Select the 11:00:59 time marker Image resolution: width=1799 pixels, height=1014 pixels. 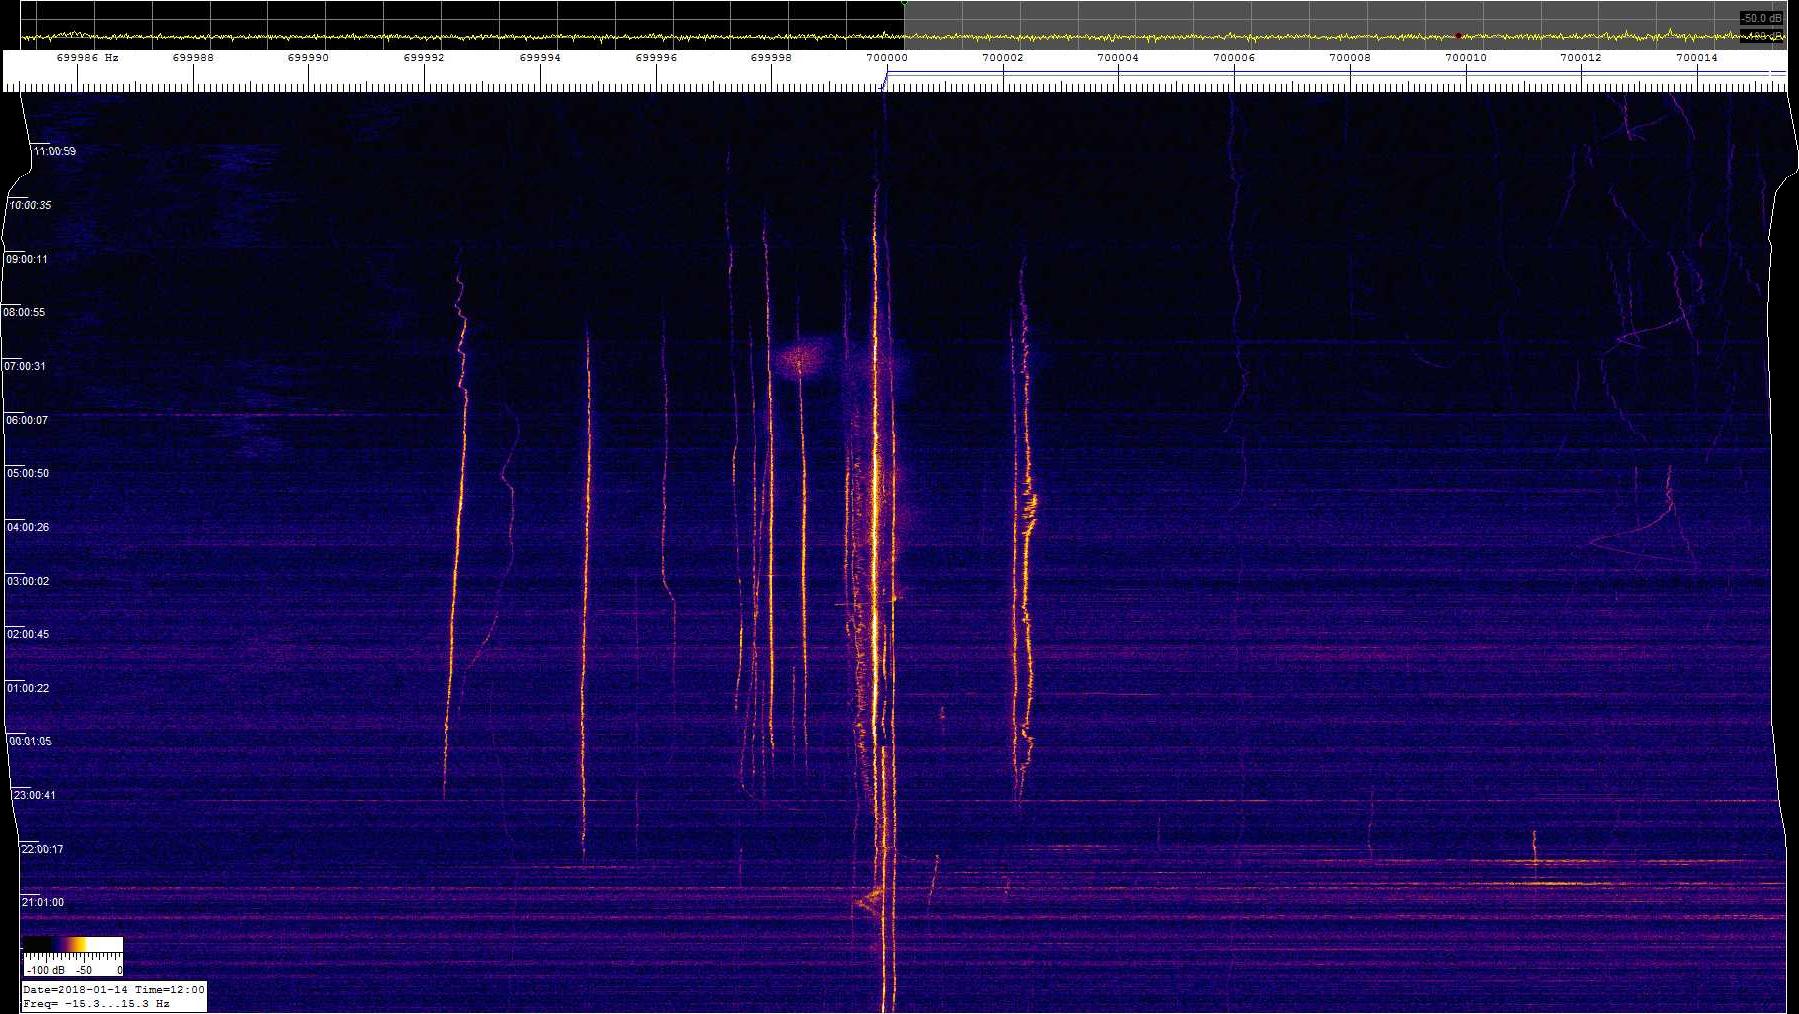55,151
